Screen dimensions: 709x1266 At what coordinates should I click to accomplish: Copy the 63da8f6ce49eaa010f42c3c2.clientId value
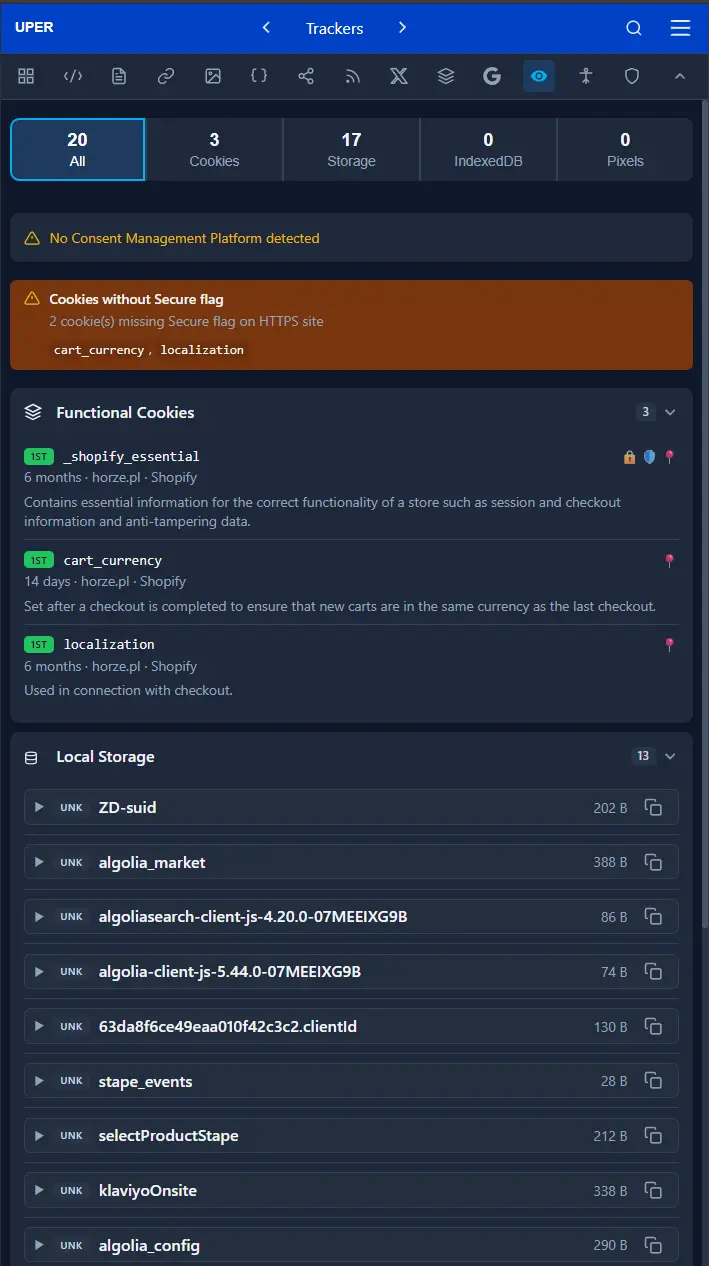(x=654, y=1026)
